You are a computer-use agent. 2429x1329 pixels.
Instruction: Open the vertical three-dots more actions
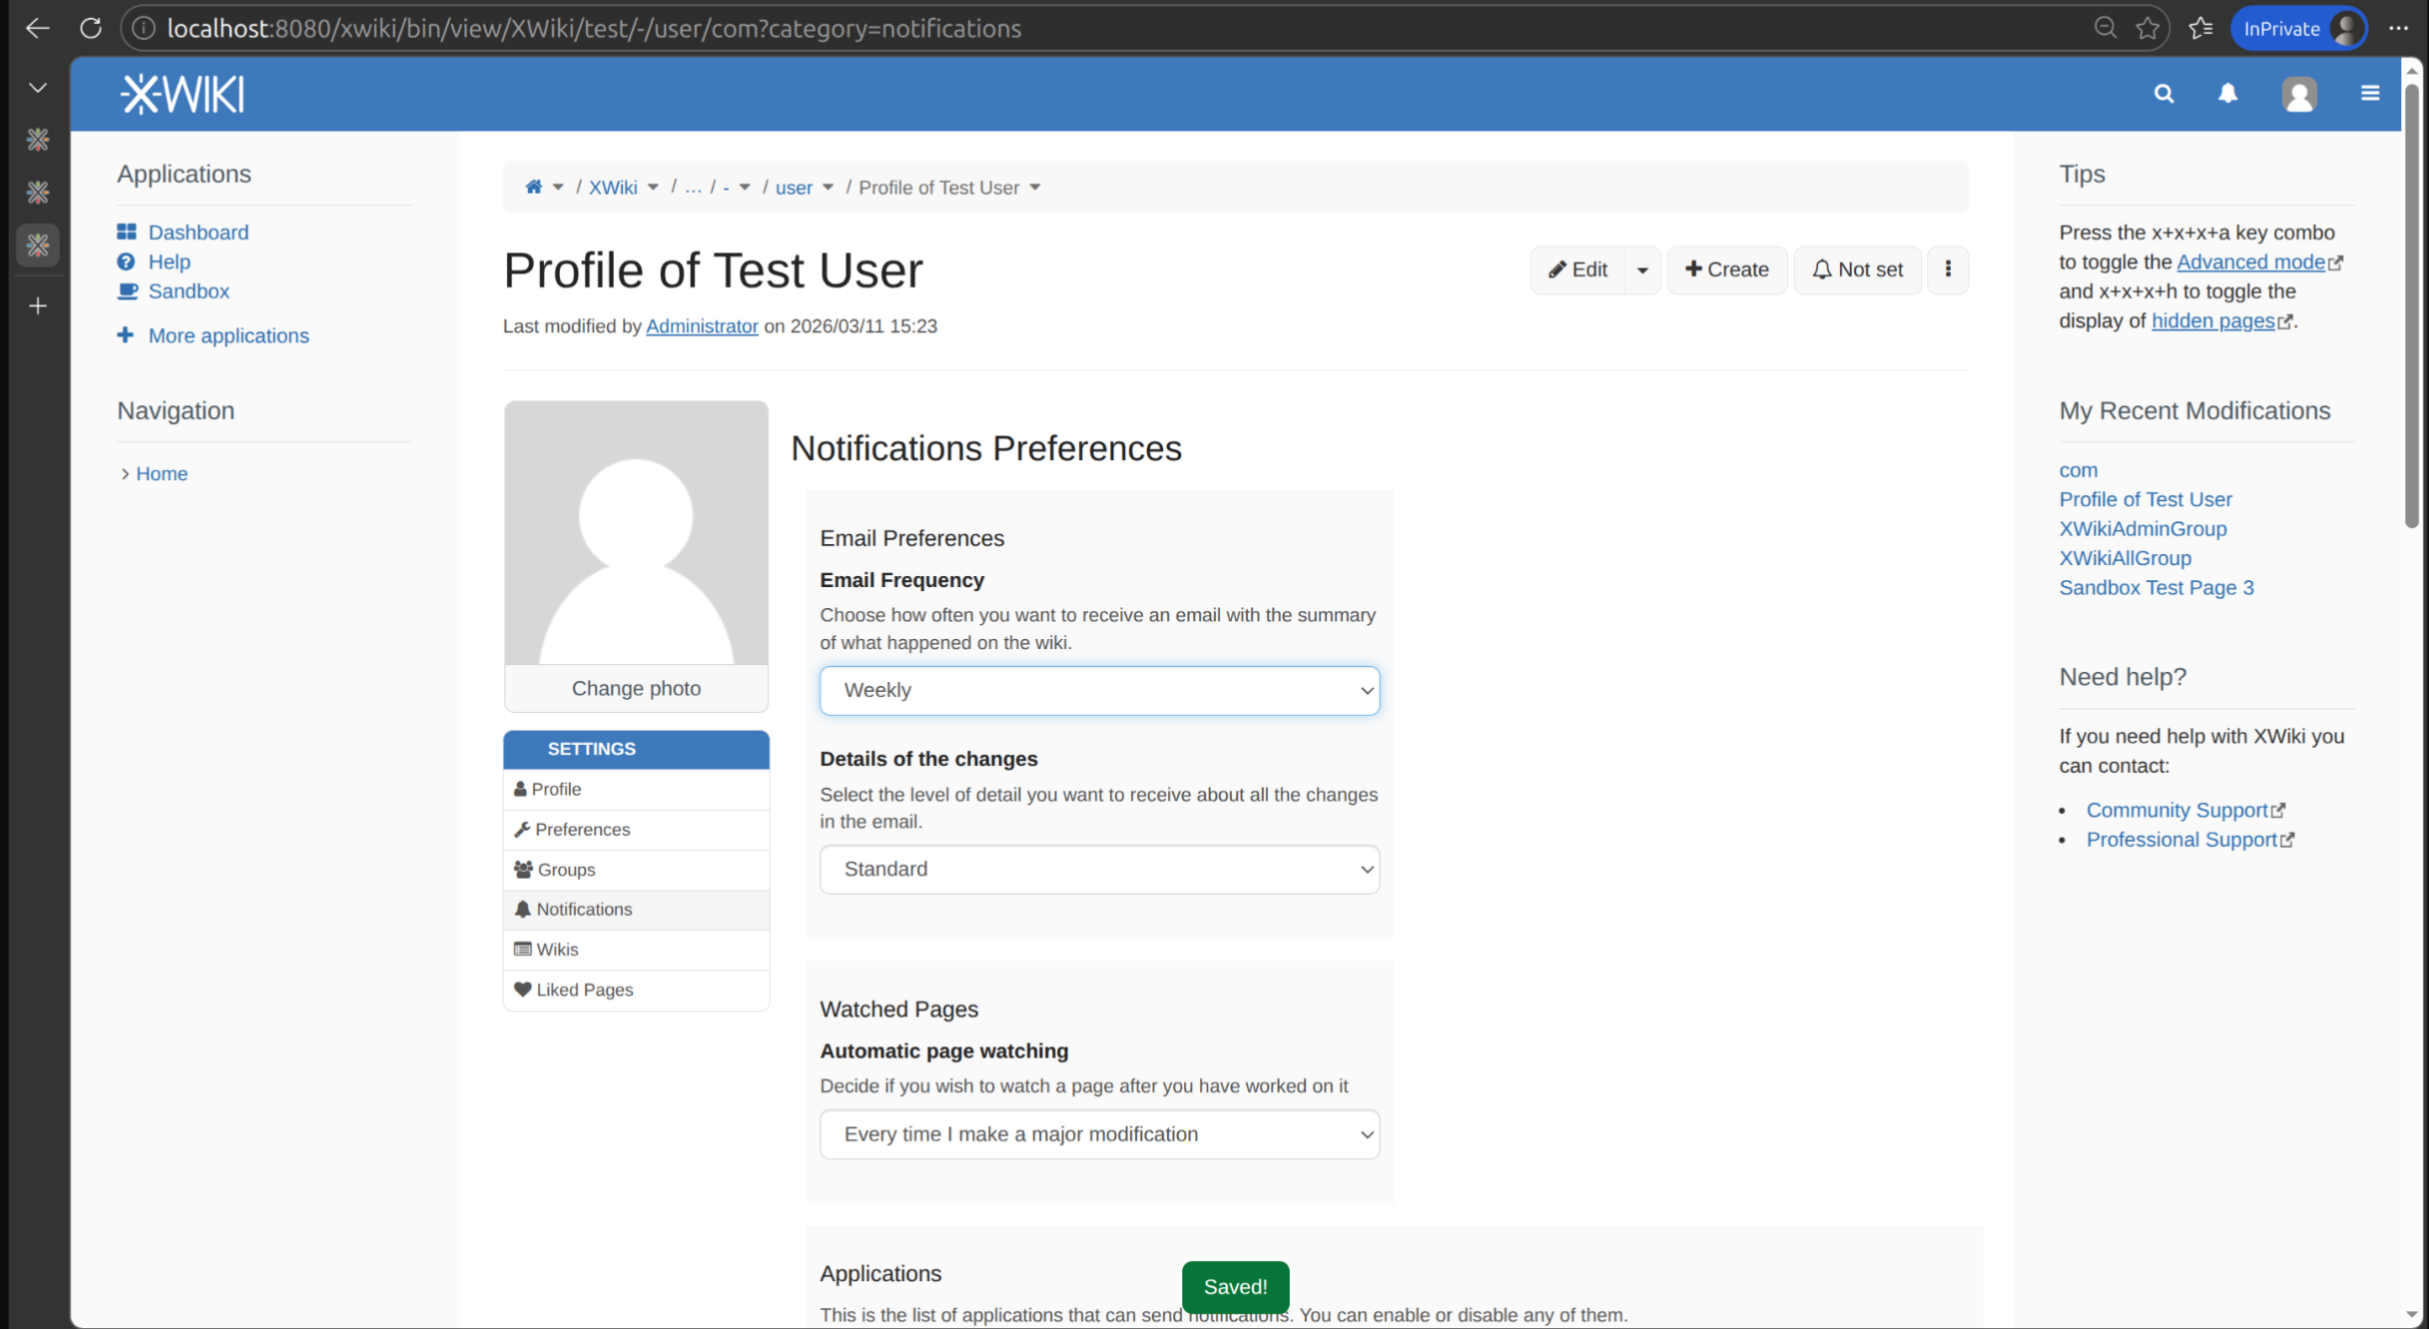click(x=1947, y=269)
